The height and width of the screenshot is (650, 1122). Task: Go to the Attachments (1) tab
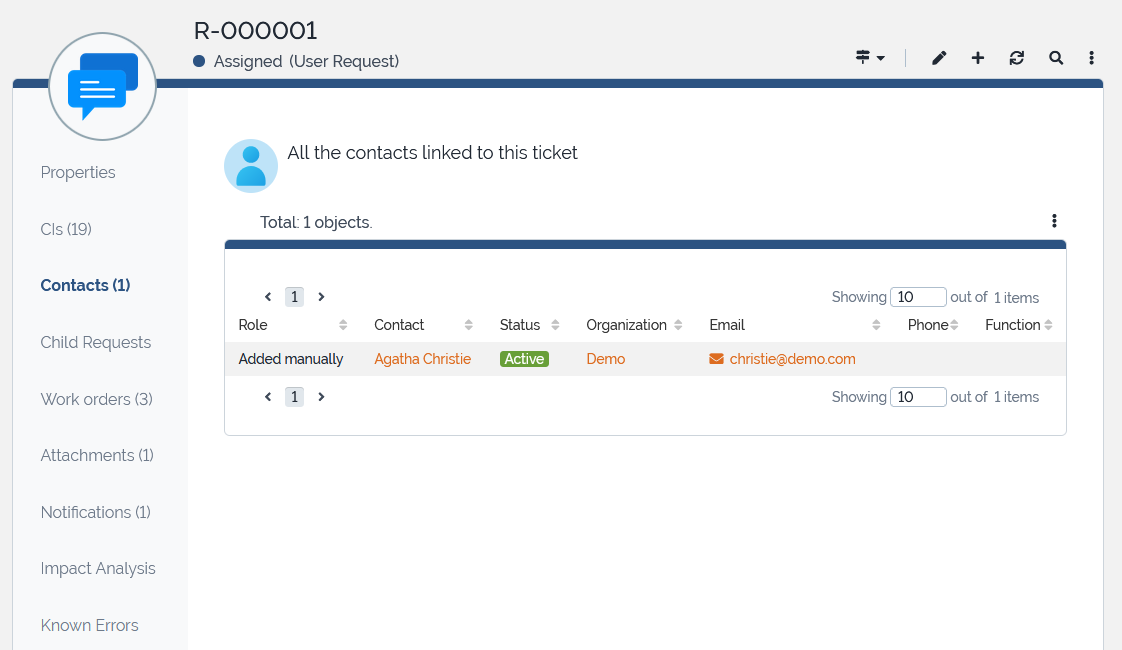[97, 455]
